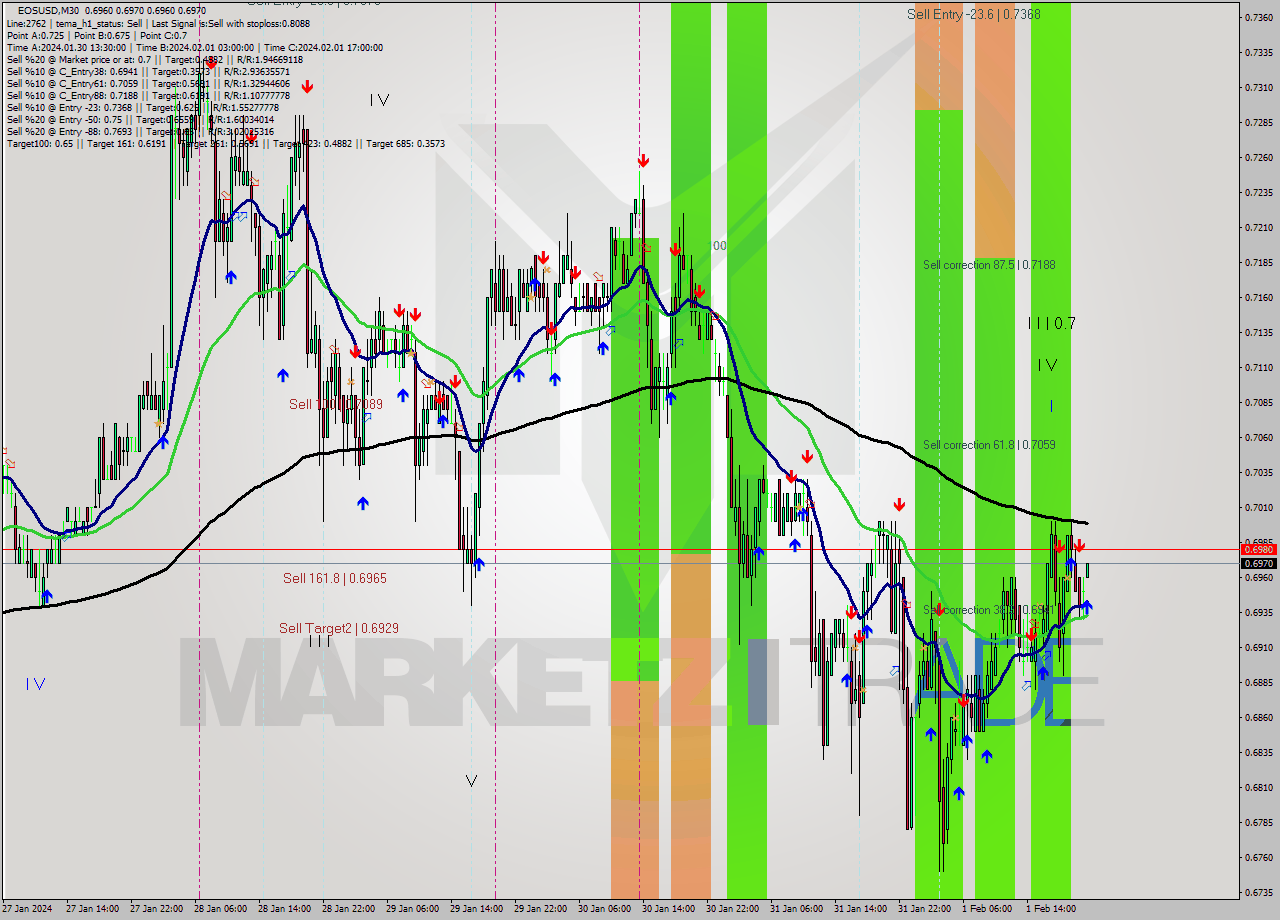The image size is (1280, 920).
Task: Click the '27 Jan 22:00' time axis label
Action: click(156, 909)
